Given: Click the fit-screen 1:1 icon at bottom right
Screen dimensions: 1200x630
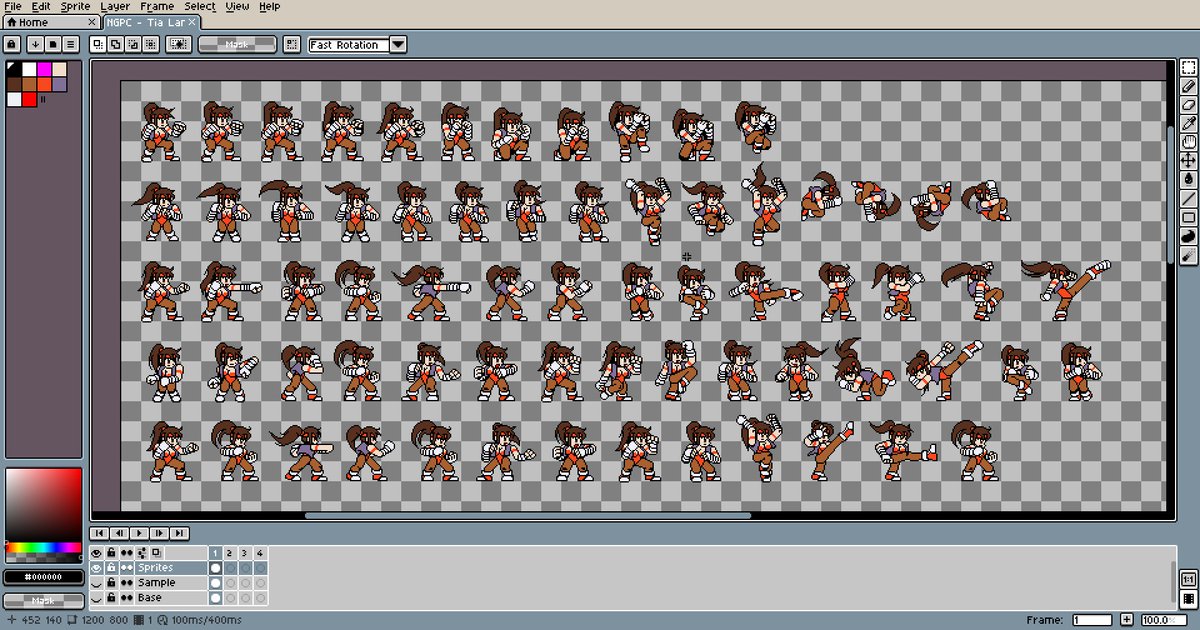Looking at the screenshot, I should 1189,579.
